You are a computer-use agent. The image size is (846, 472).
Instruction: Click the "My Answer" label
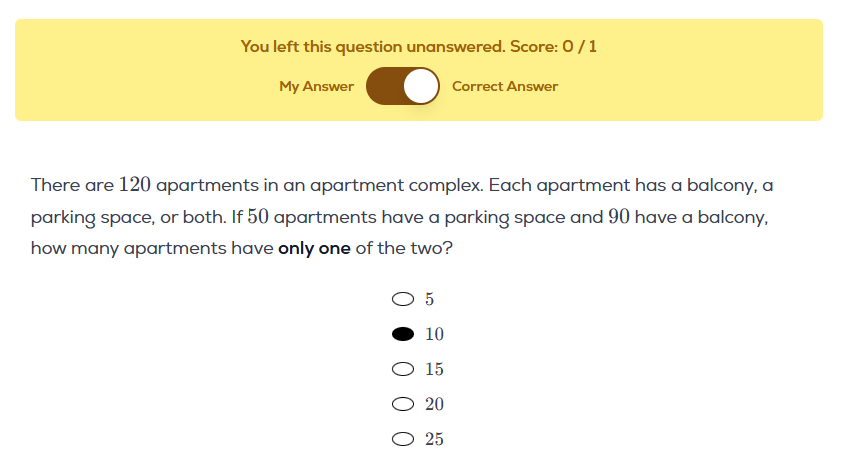coord(316,87)
